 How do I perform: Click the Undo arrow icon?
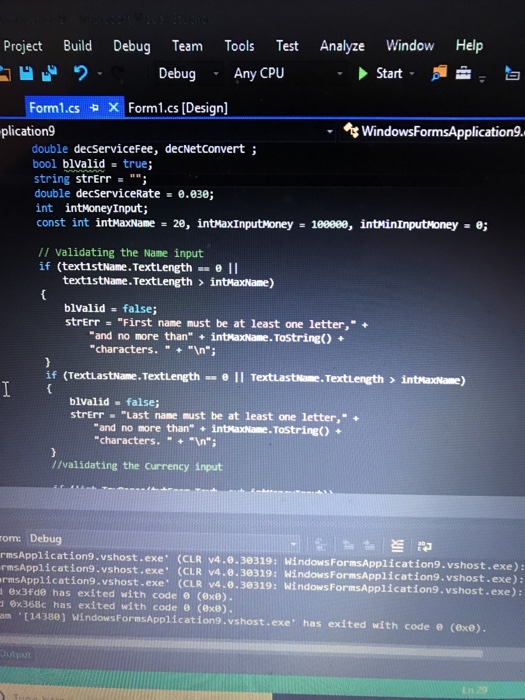[81, 73]
